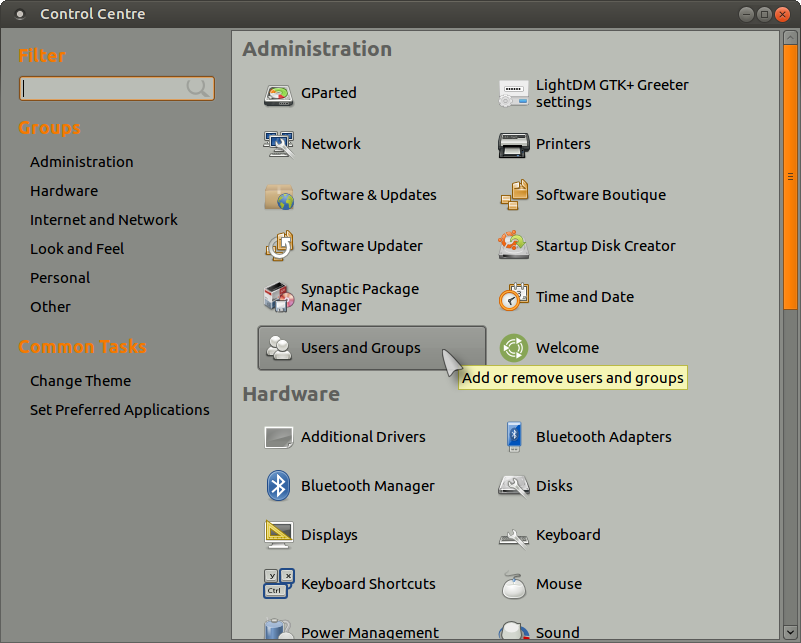Click the Network label text

331,145
